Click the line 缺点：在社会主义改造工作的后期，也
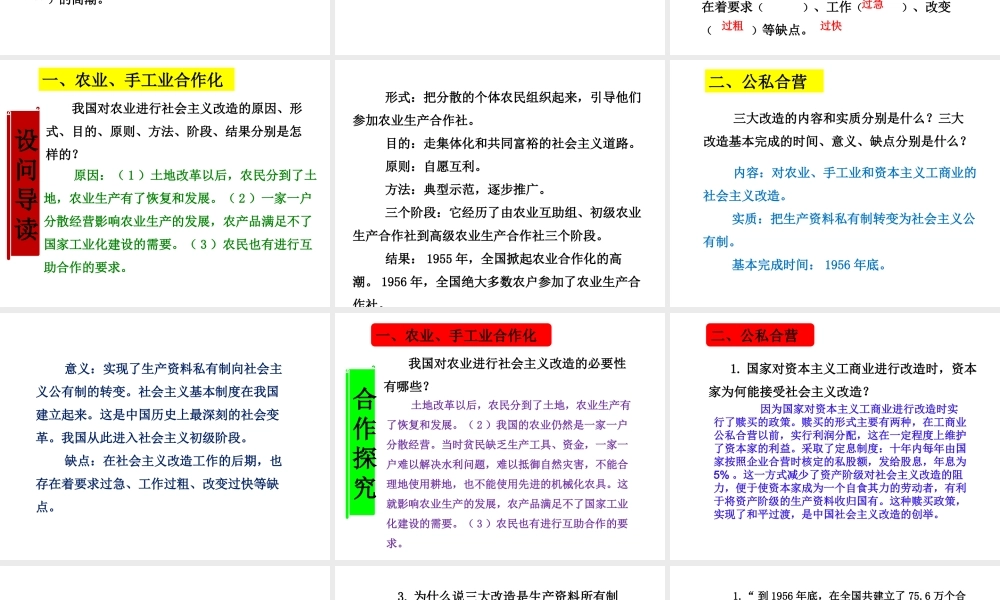 pos(173,461)
